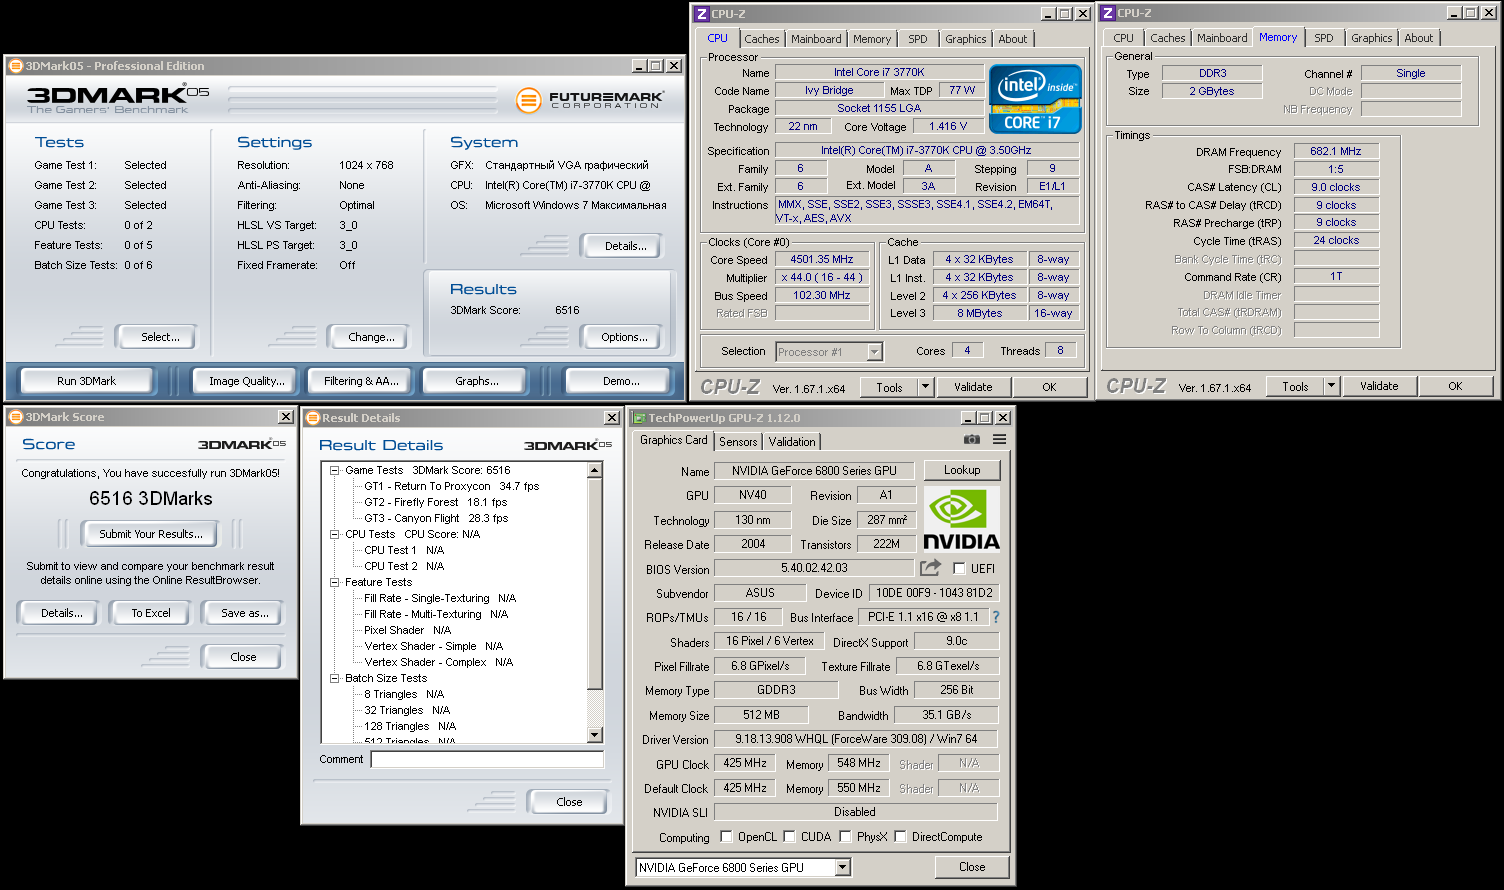The width and height of the screenshot is (1504, 890).
Task: Open the Mainboard tab in left CPU-Z
Action: [816, 39]
